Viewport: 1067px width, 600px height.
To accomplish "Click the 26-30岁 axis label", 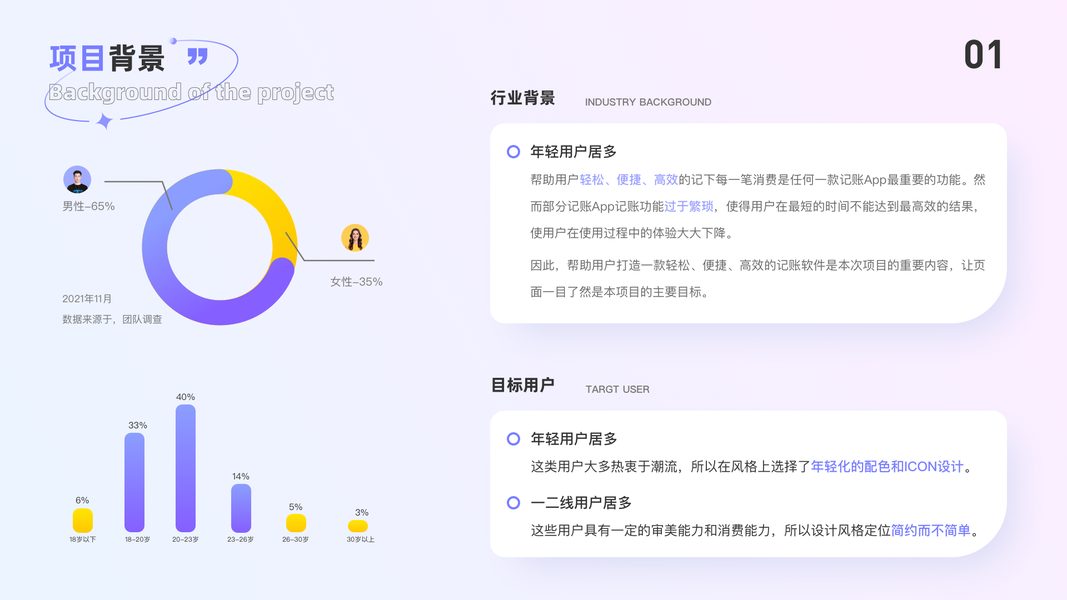I will (x=296, y=539).
